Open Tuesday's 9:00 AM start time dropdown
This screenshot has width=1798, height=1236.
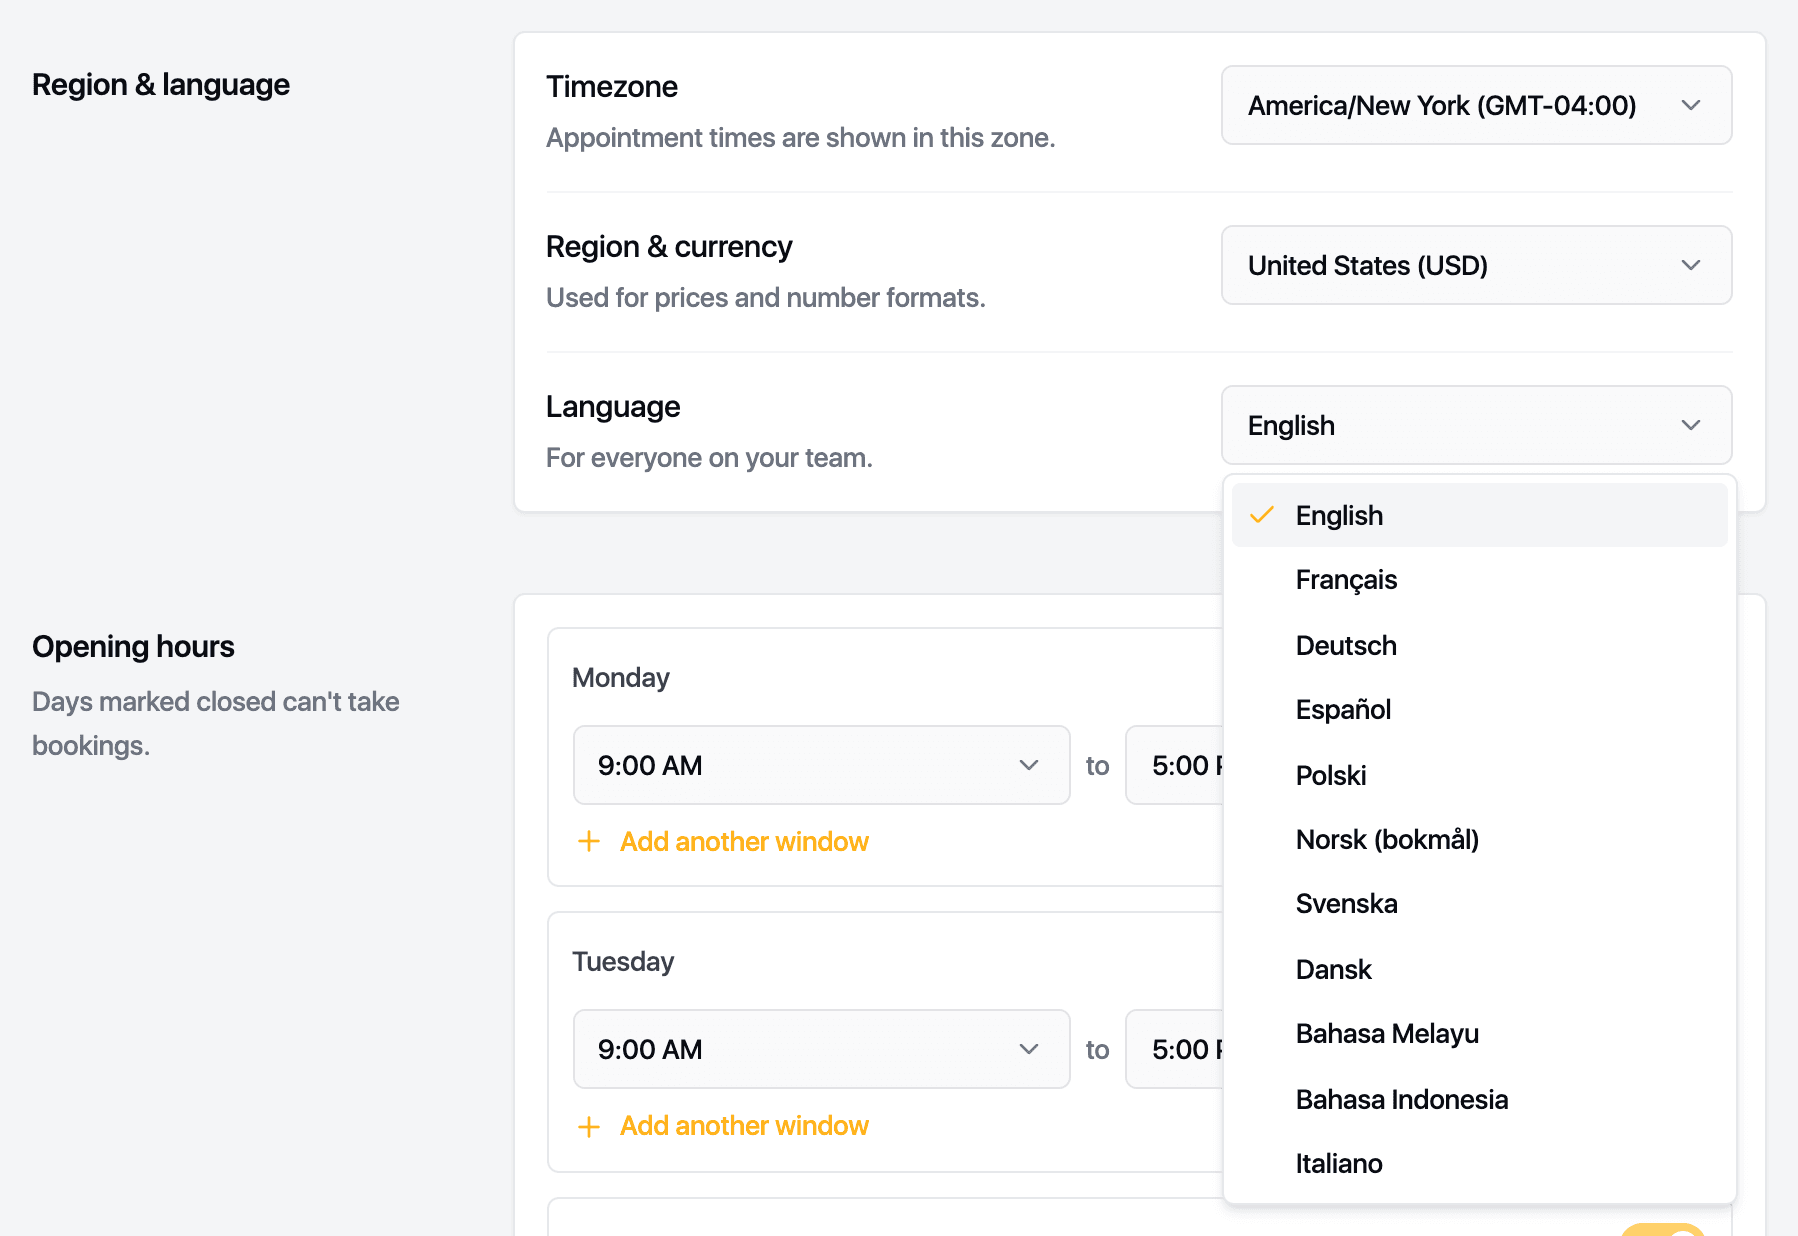(821, 1049)
